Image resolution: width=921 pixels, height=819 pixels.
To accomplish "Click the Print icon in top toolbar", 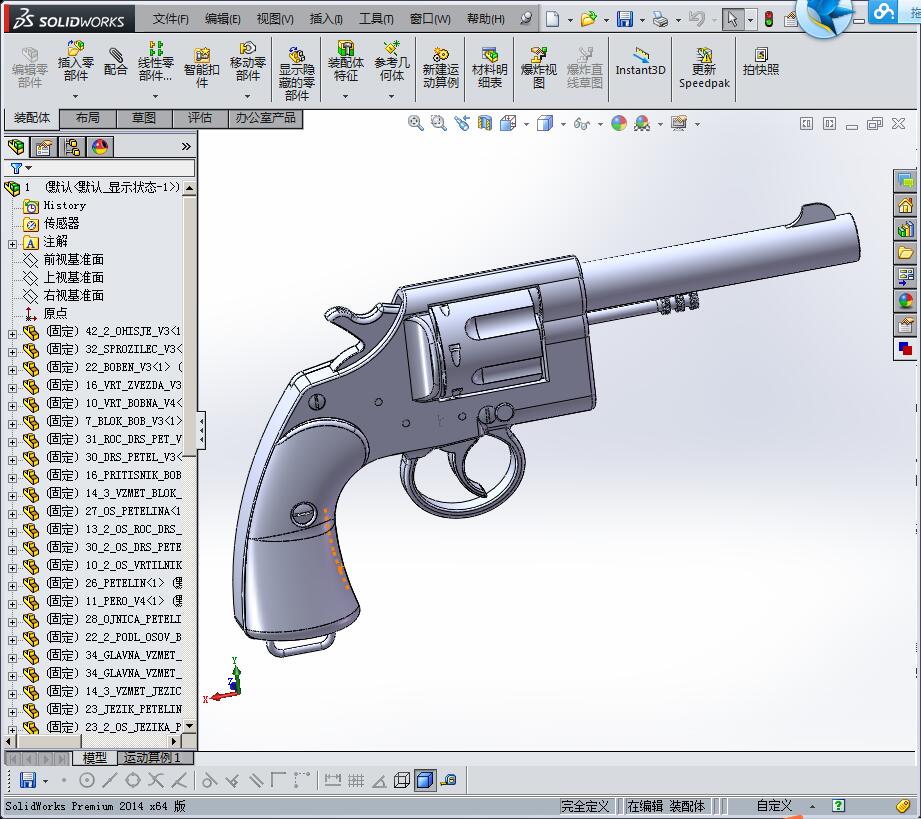I will (x=660, y=19).
